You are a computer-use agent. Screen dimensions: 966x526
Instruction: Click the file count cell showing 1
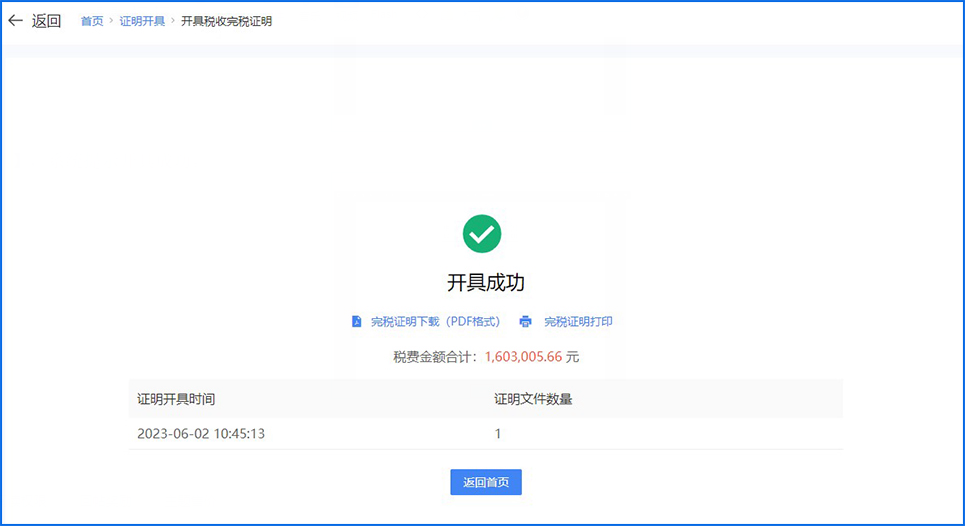pos(498,434)
